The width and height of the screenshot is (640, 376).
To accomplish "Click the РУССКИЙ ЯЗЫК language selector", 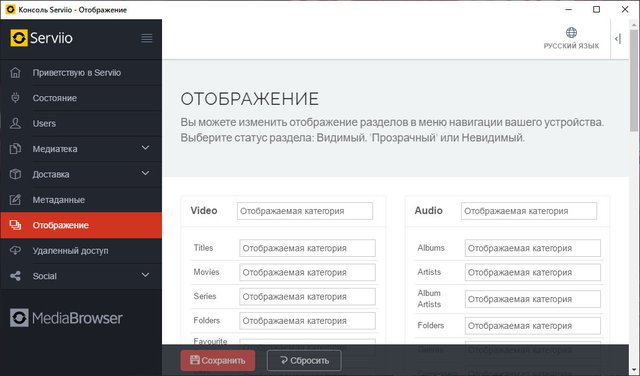I will coord(571,39).
